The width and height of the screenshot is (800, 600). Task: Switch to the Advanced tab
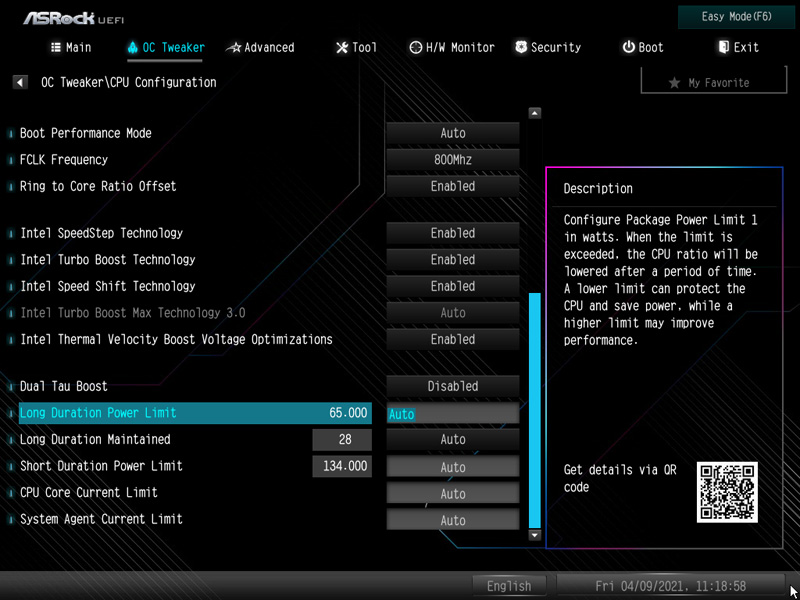pos(261,47)
